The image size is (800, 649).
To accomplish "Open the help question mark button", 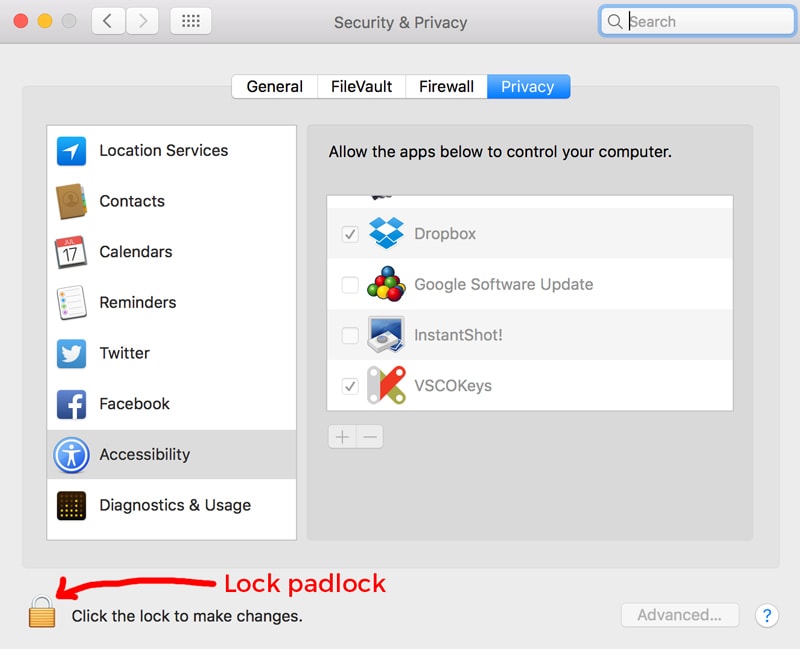I will [766, 615].
